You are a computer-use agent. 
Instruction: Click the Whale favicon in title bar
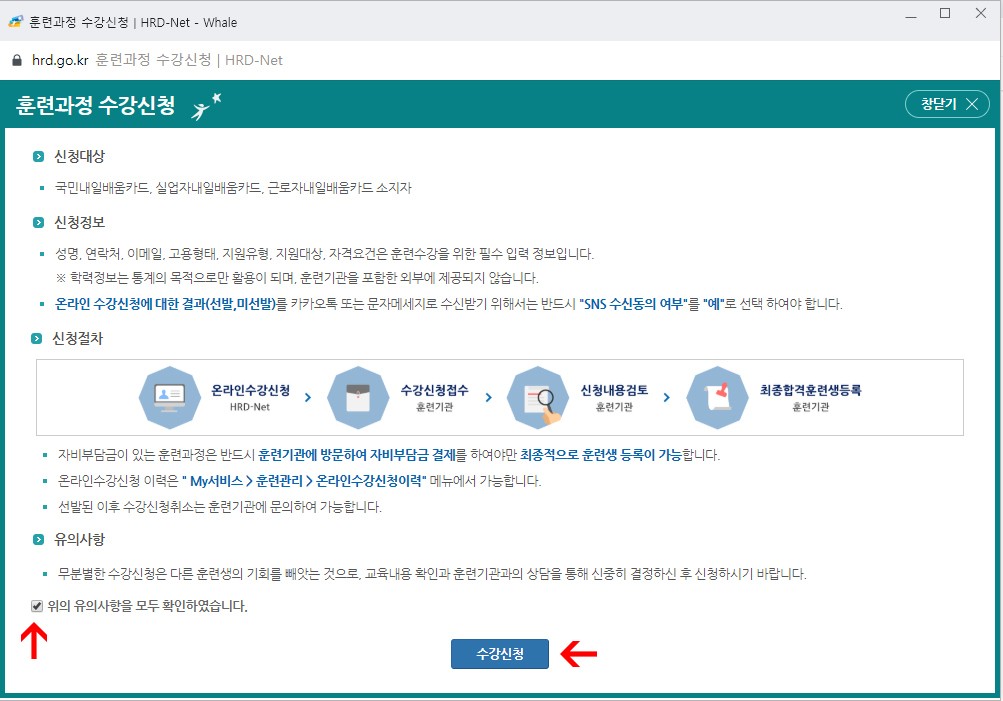15,21
